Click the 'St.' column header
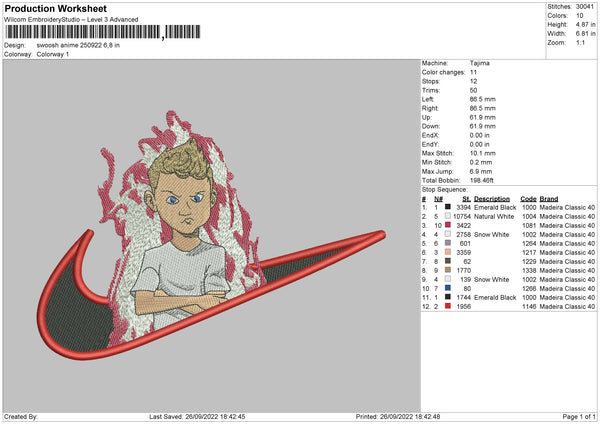Screen dimensions: 600x424 [466, 199]
